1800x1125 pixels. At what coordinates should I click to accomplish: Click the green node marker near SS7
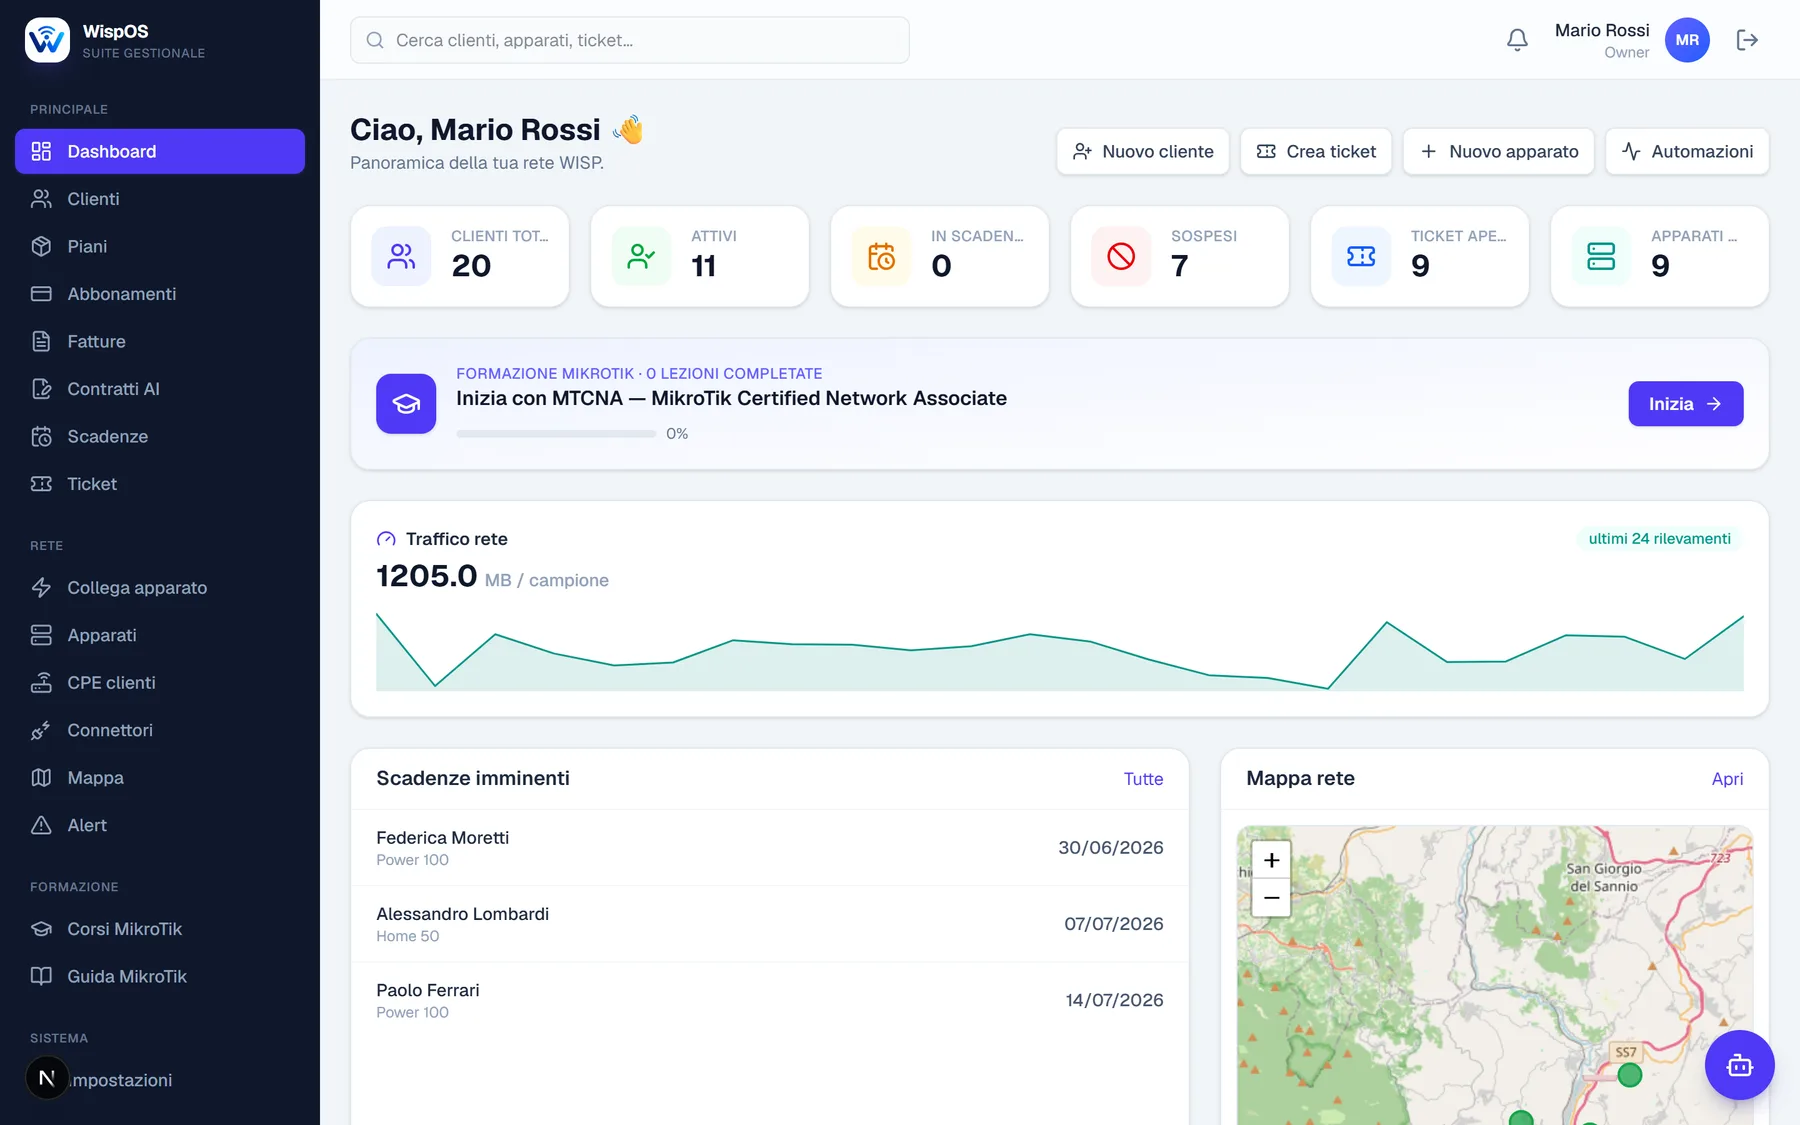[x=1630, y=1075]
